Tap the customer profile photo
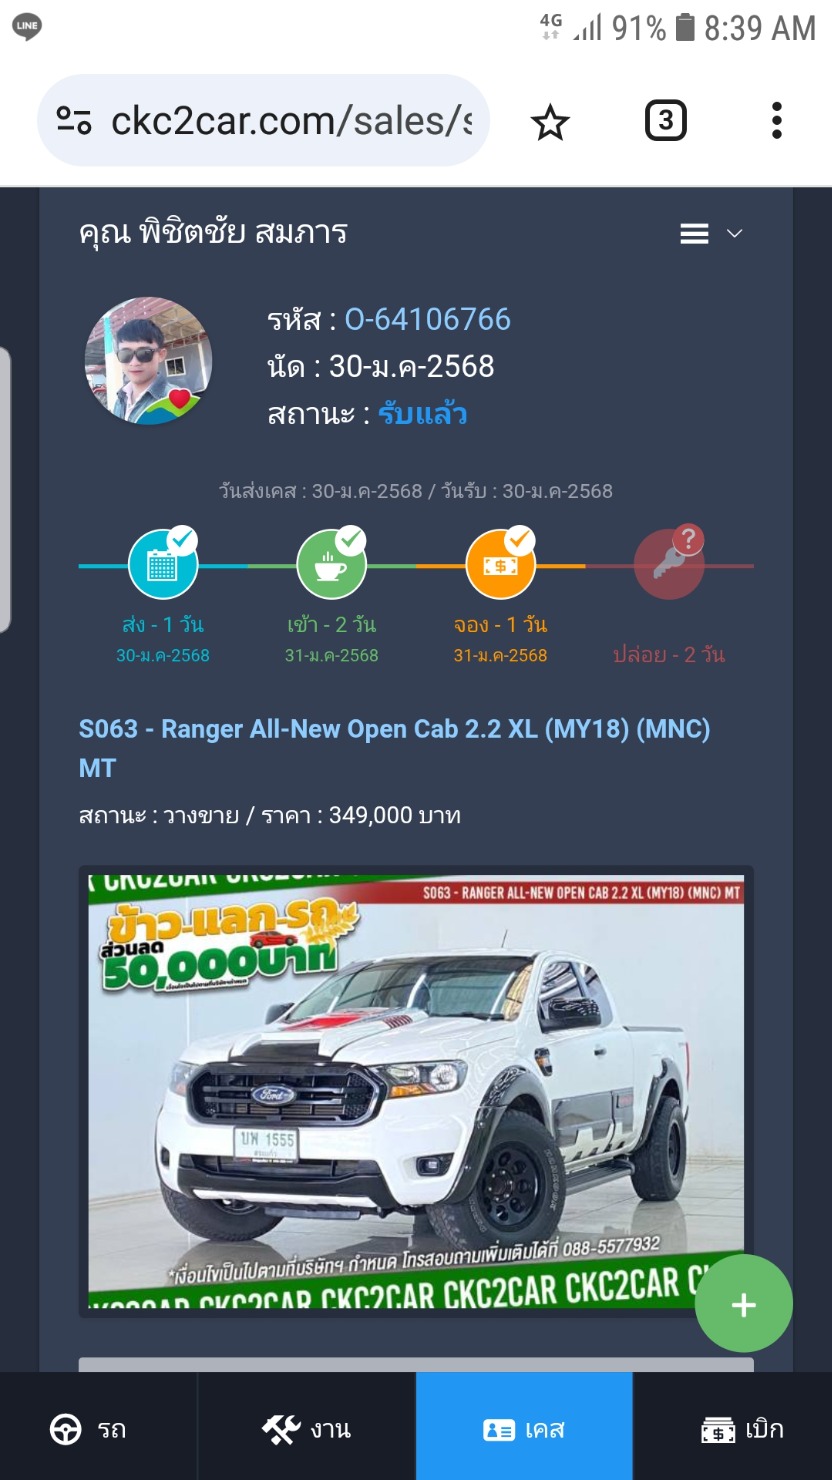The image size is (832, 1480). 148,361
